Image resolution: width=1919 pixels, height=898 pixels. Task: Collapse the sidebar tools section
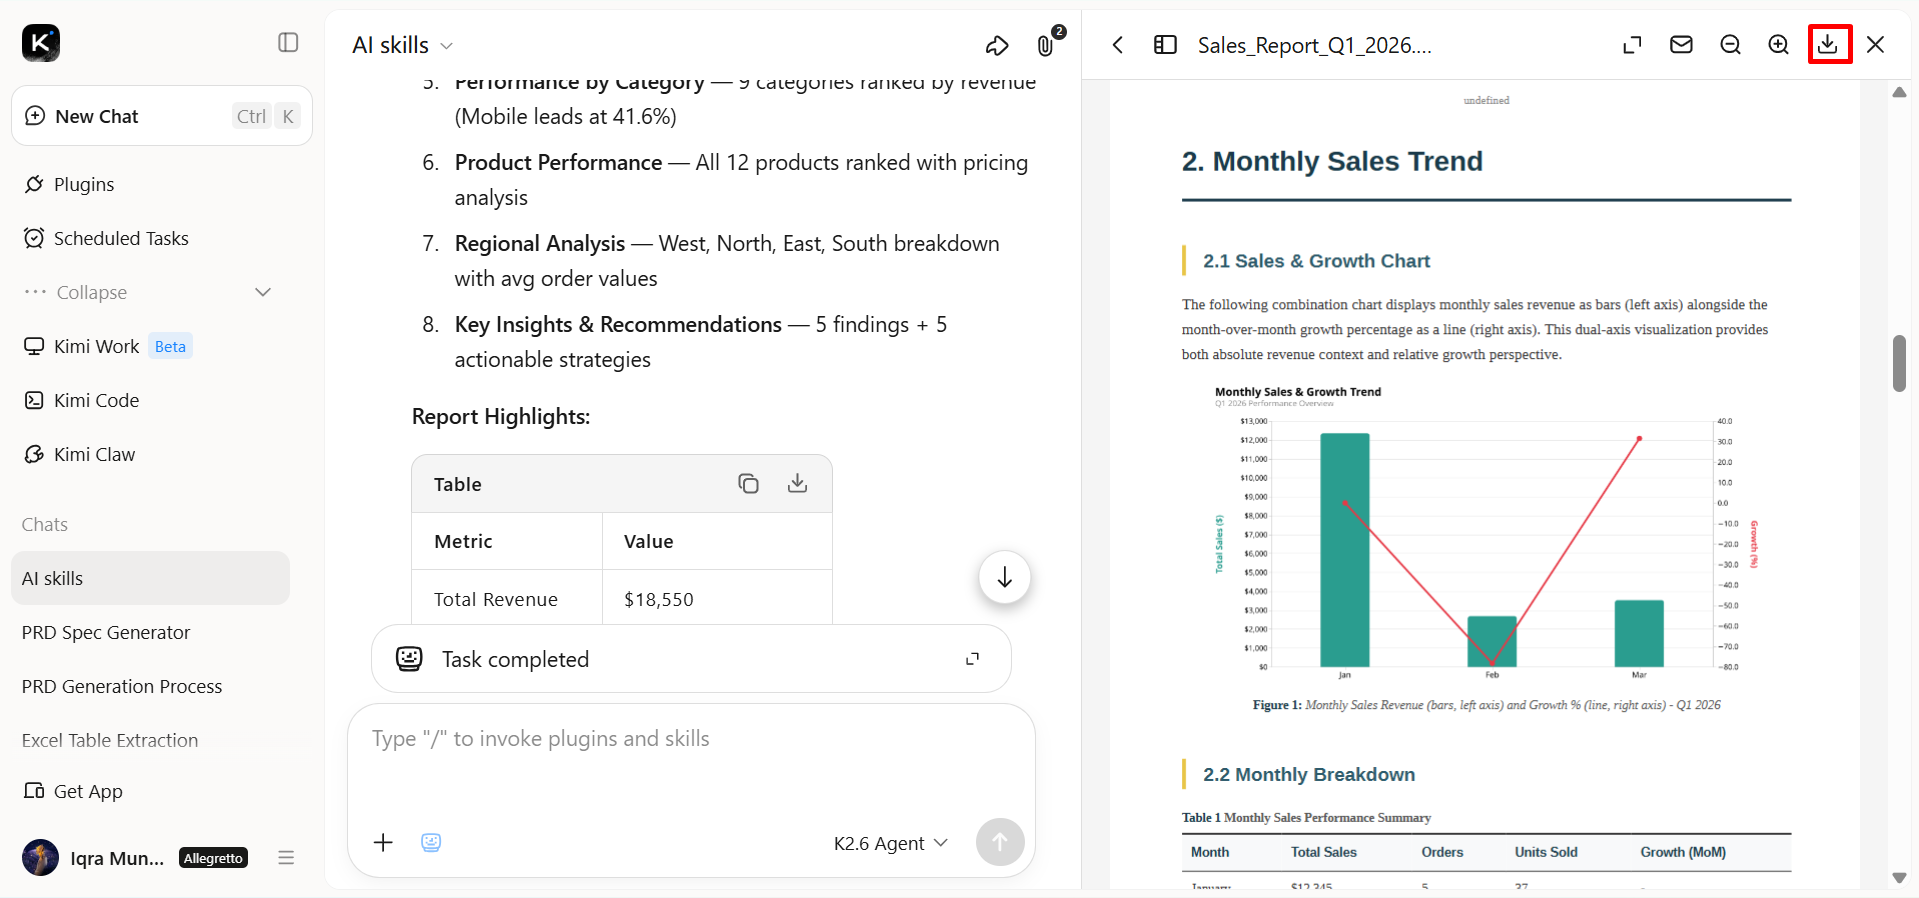click(148, 292)
